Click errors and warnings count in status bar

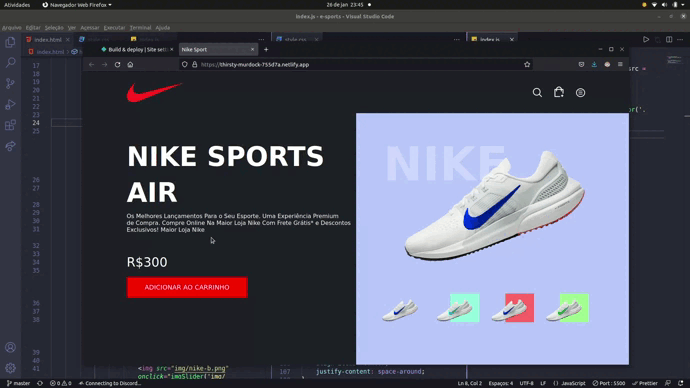(x=61, y=383)
